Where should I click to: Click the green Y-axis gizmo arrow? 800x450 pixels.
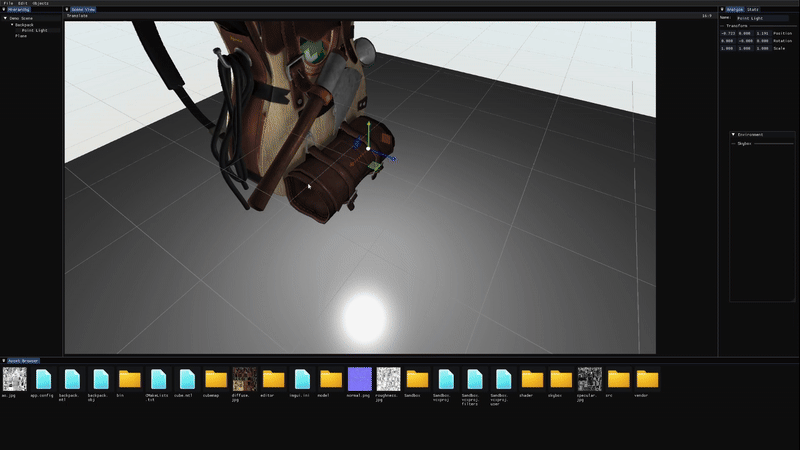click(x=368, y=130)
